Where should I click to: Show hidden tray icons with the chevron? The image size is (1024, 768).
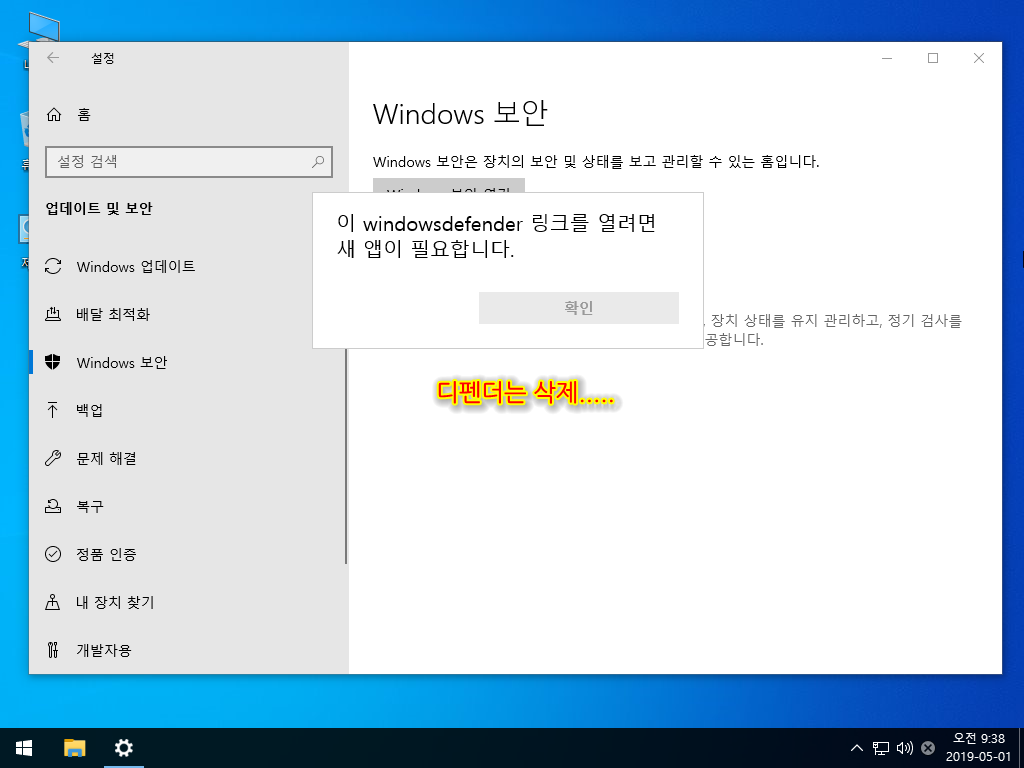857,748
